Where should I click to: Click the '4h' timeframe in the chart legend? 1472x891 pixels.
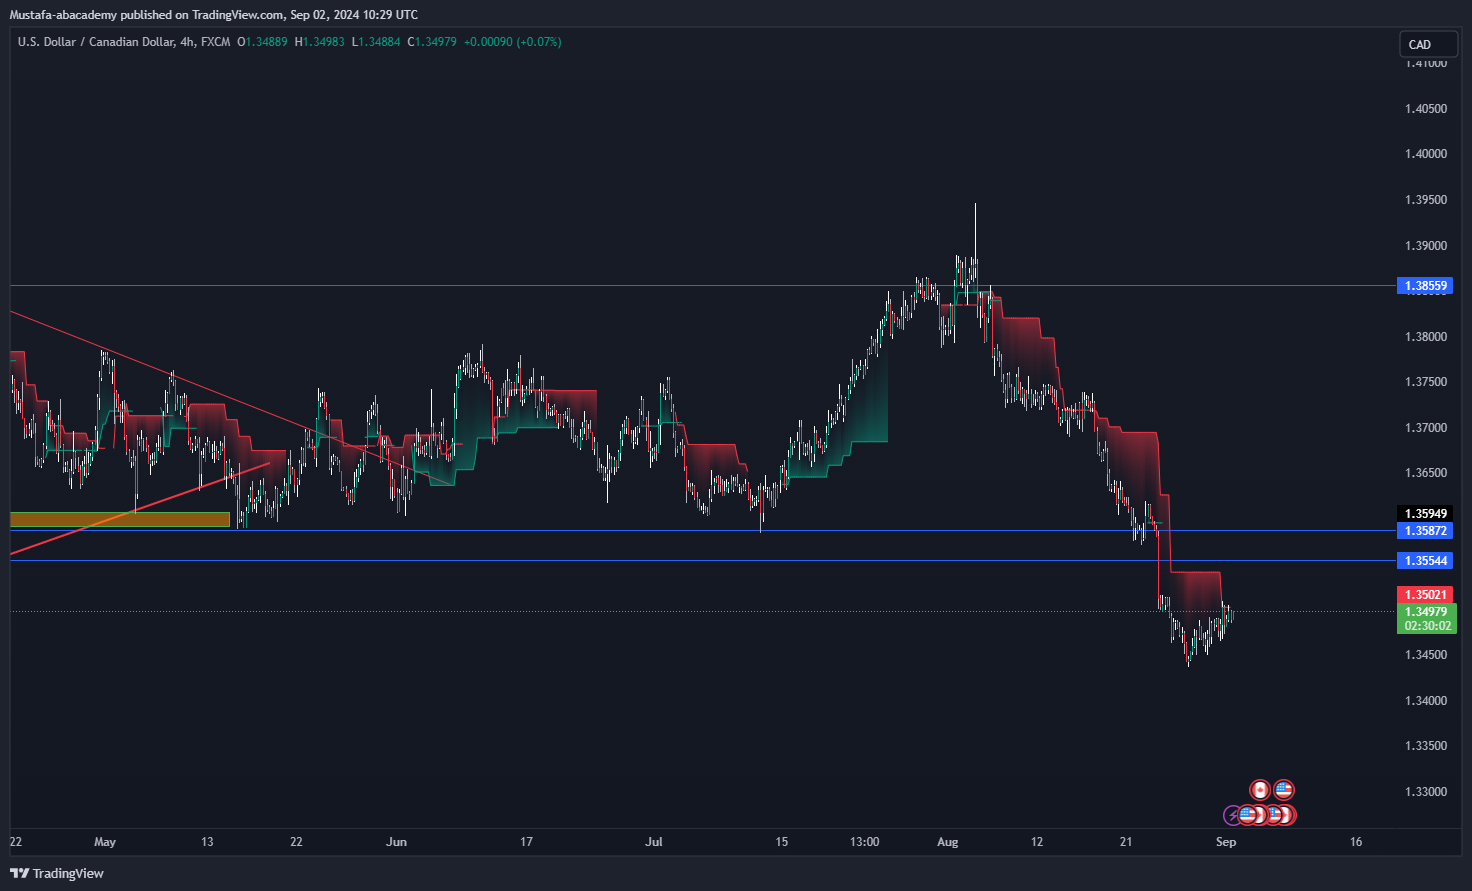(x=187, y=42)
